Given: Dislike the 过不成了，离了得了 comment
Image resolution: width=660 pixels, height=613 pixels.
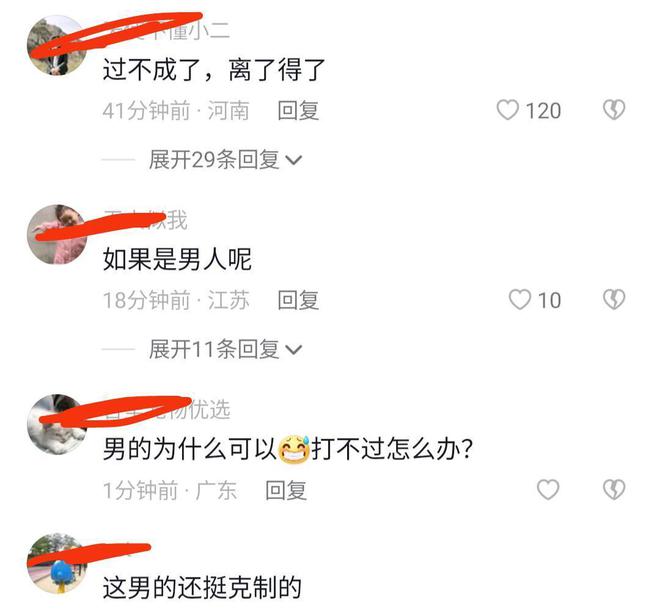Looking at the screenshot, I should [614, 110].
